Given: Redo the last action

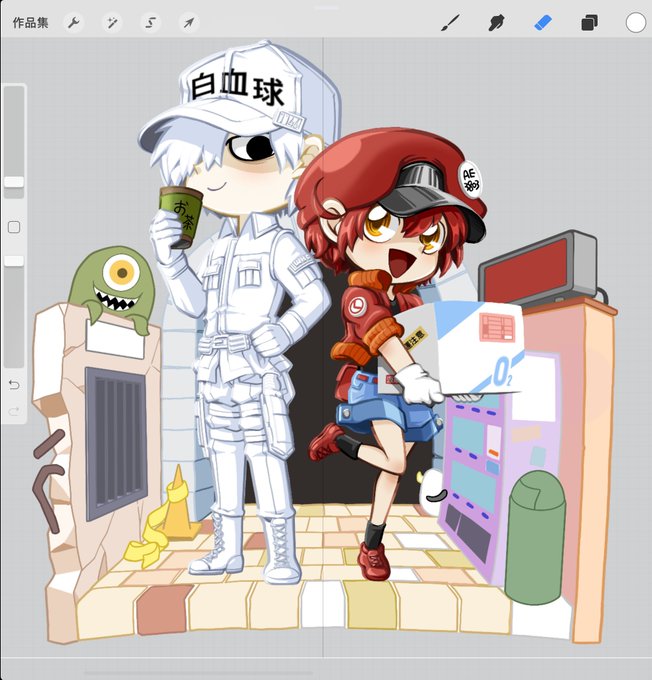Looking at the screenshot, I should click(x=14, y=411).
